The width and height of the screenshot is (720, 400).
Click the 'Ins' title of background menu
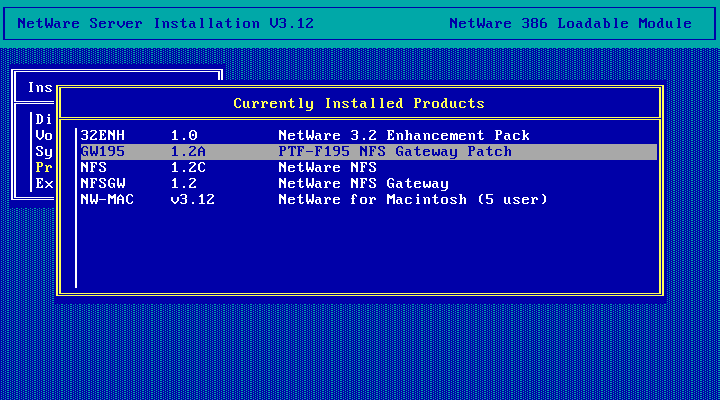[40, 87]
